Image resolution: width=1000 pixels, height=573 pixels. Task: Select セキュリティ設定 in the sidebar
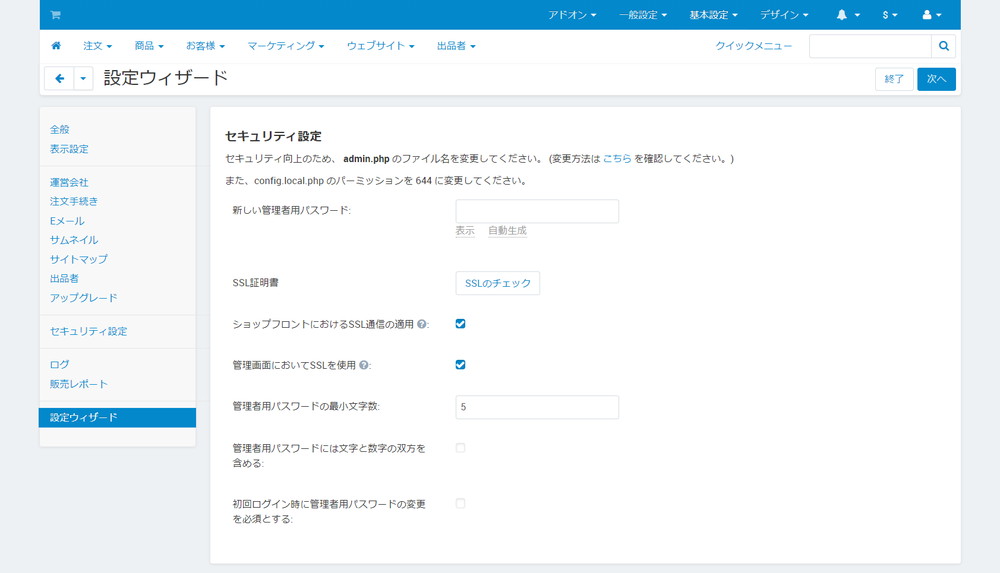pos(89,331)
